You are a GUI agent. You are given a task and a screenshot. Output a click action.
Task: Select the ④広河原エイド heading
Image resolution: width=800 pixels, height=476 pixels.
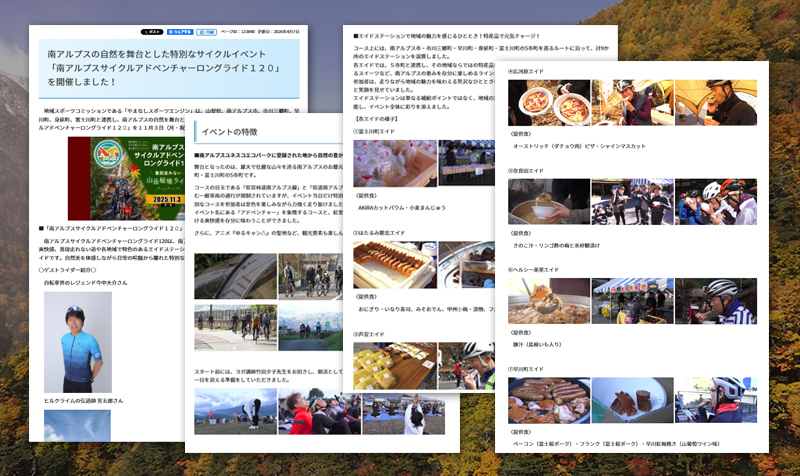click(526, 71)
